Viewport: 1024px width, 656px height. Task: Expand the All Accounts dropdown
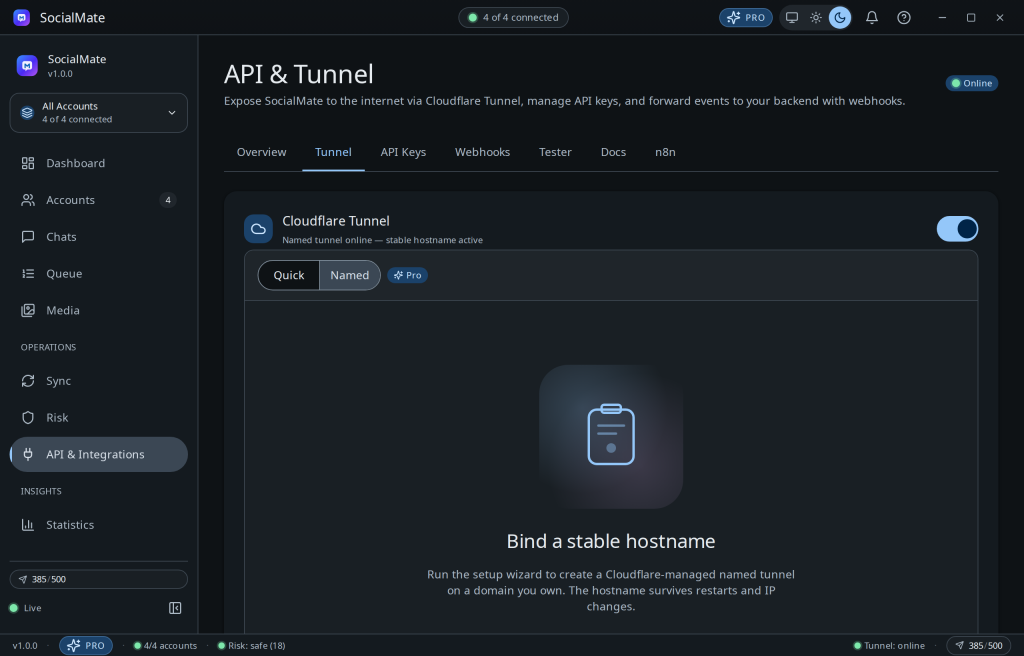[x=99, y=113]
